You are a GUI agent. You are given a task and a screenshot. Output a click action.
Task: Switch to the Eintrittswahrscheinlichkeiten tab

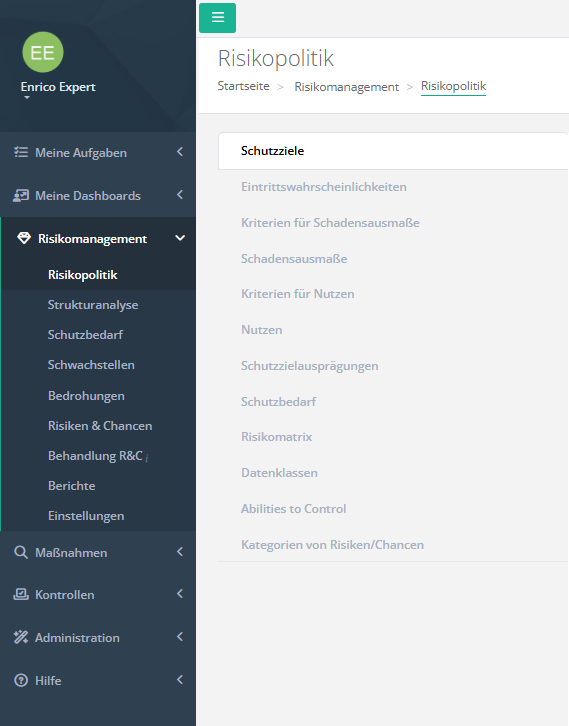coord(324,187)
